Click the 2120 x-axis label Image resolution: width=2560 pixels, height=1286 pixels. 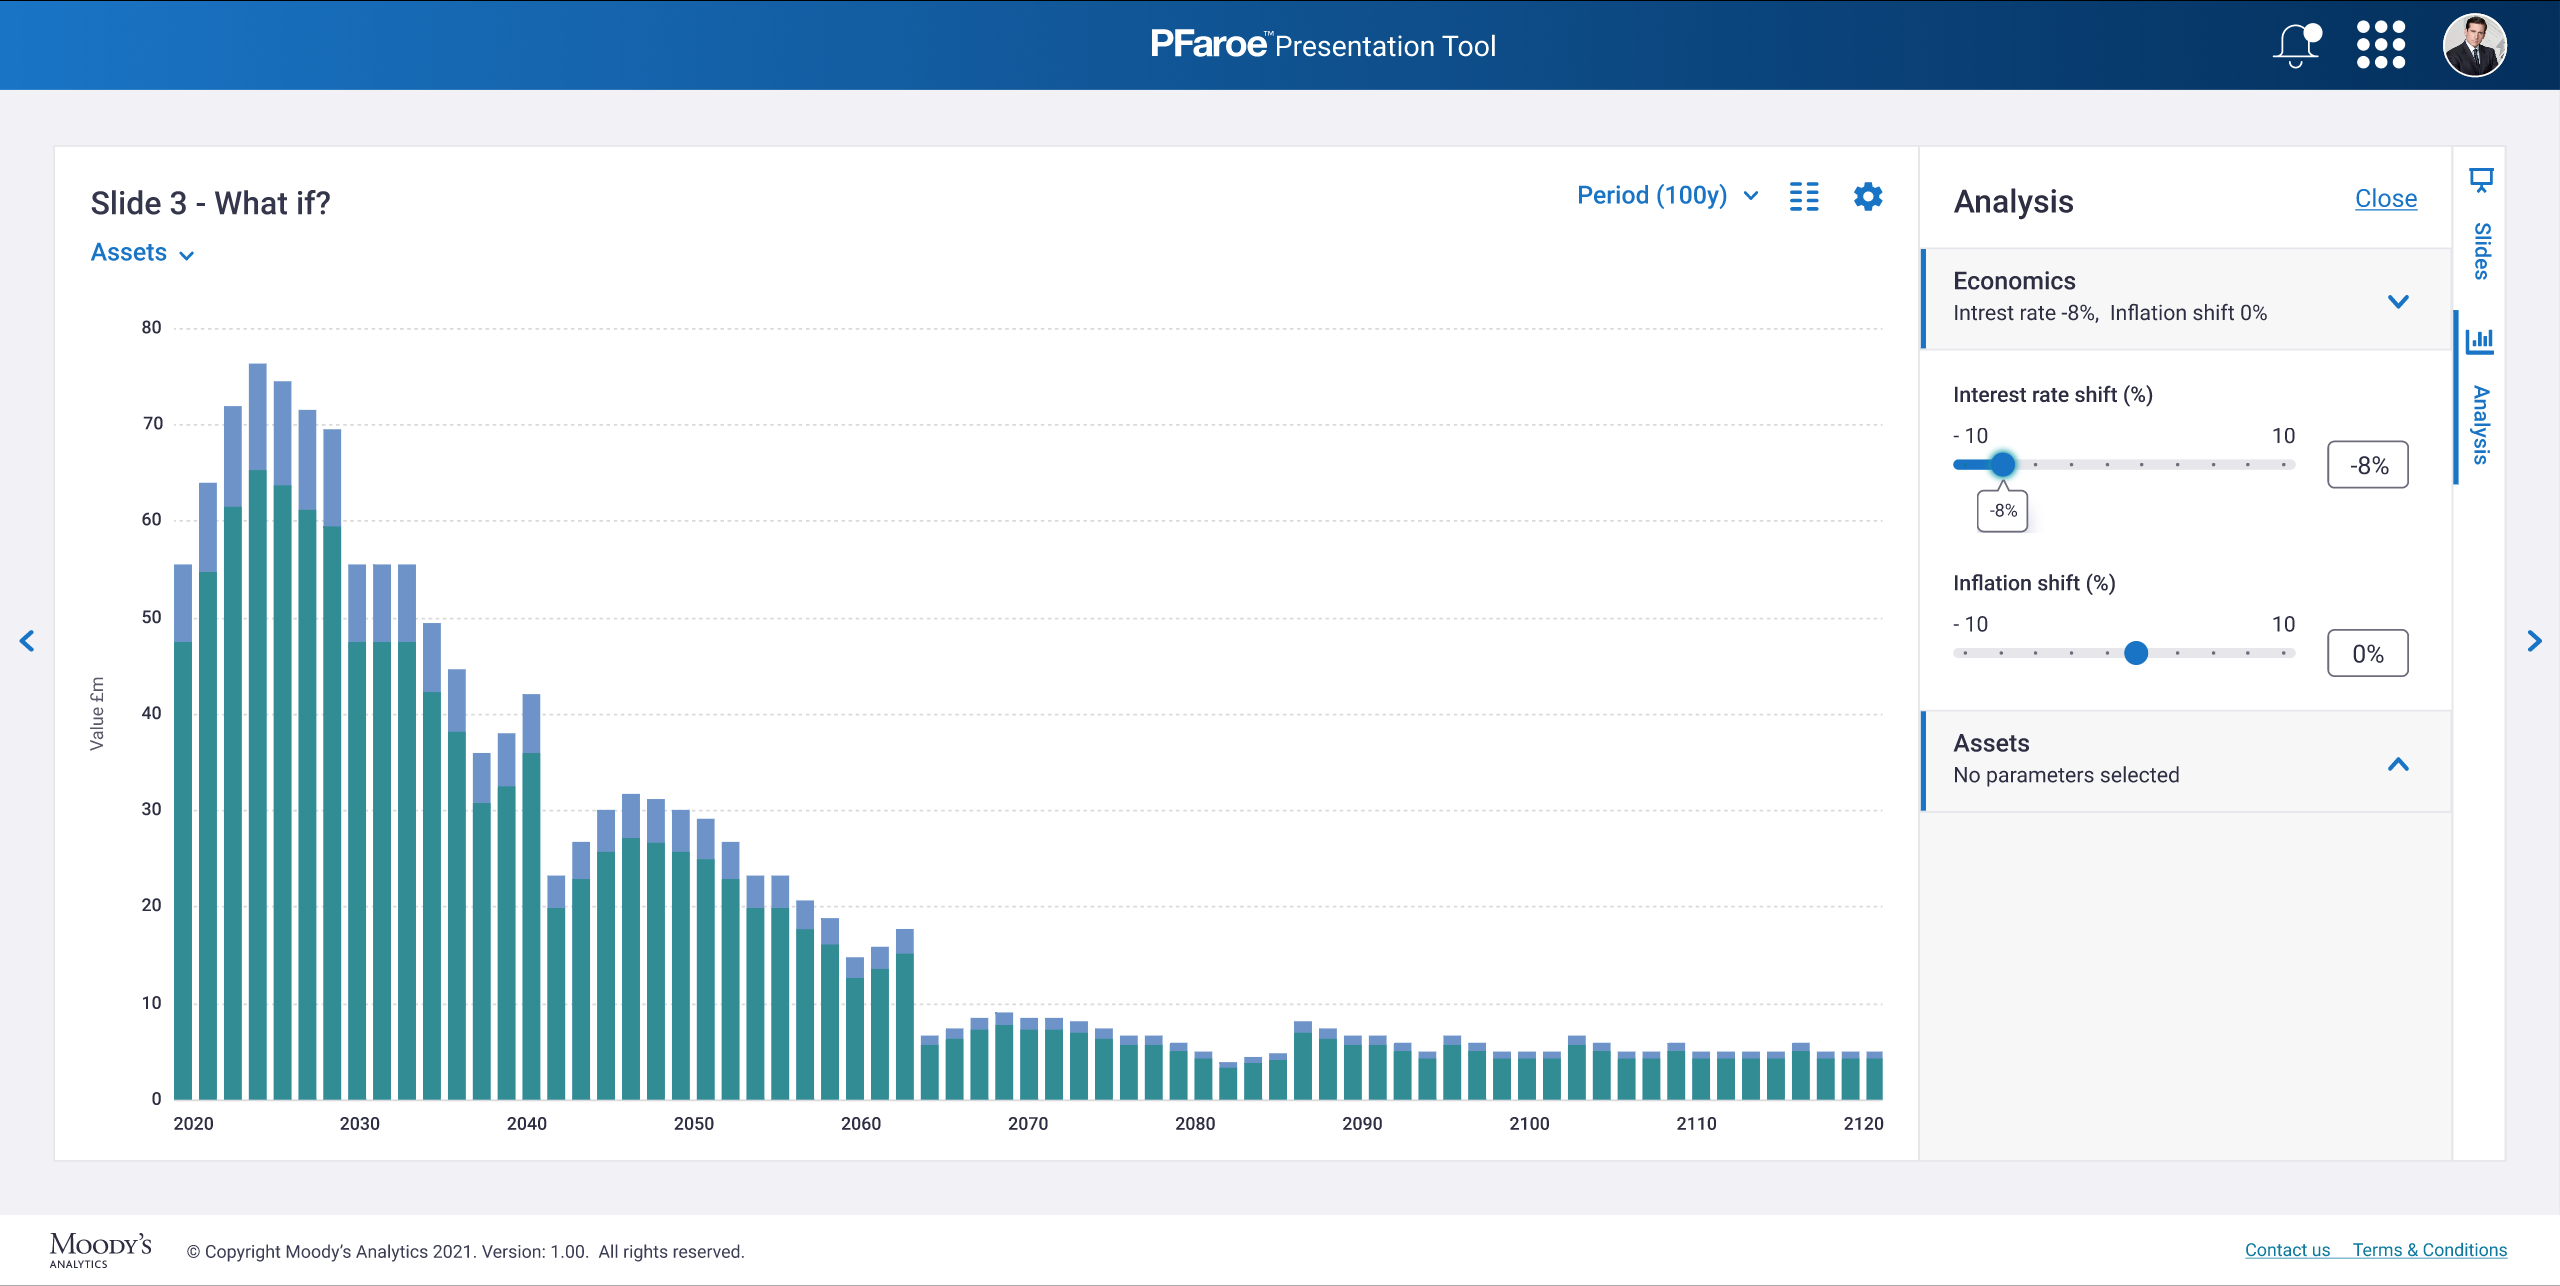click(1862, 1124)
